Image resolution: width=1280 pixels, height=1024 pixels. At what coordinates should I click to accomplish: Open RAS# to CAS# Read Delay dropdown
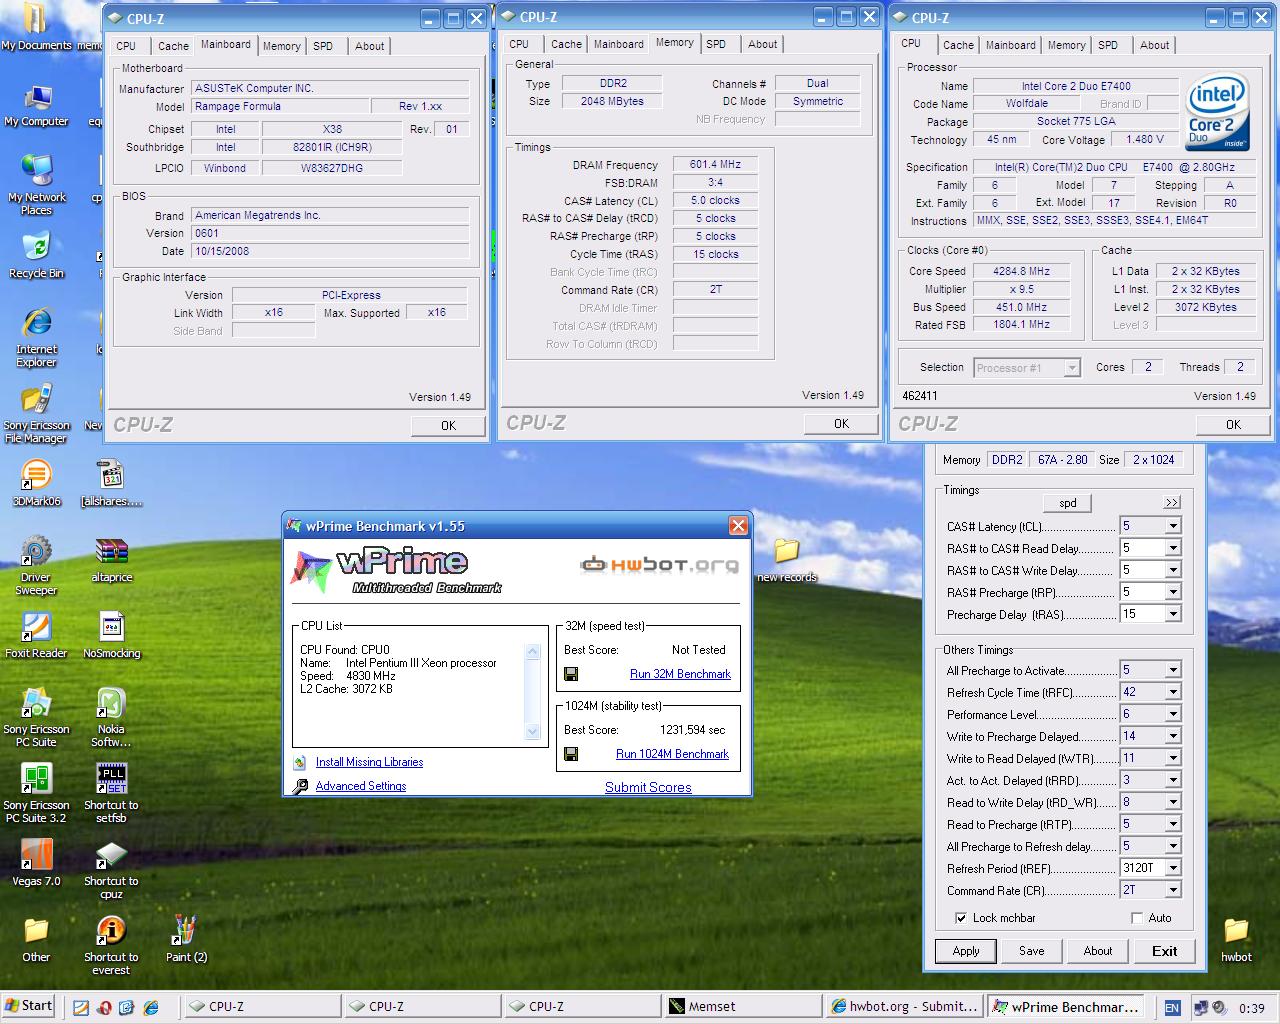(1173, 548)
